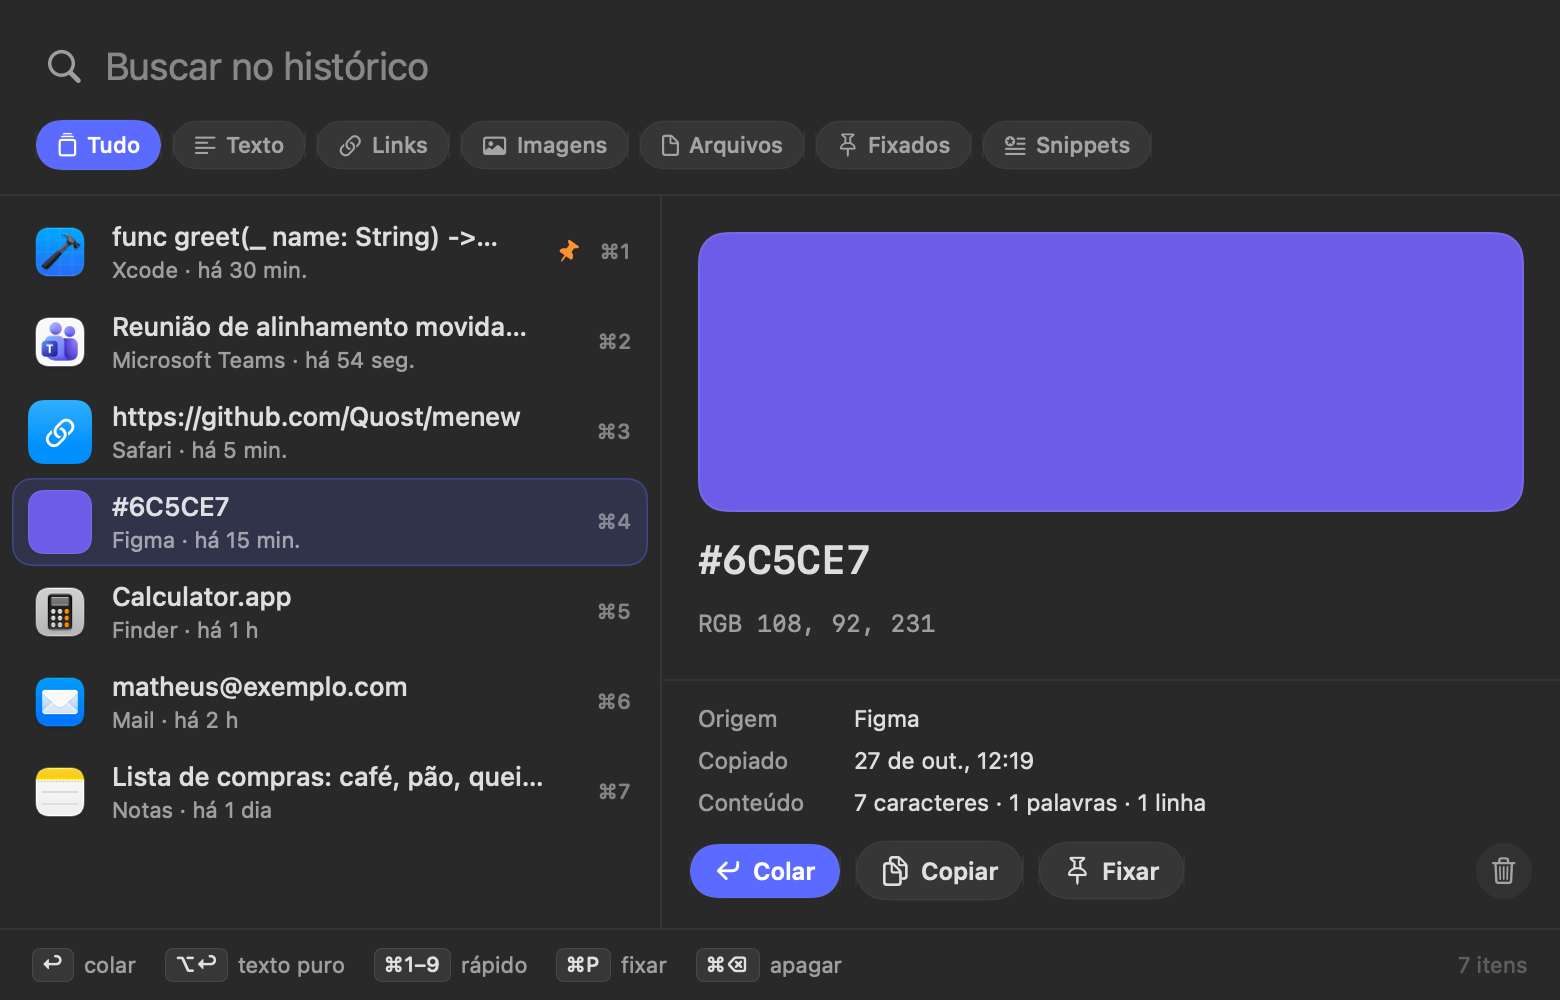The image size is (1560, 1000).
Task: Select the Lista de compras Notas entry
Action: [330, 792]
